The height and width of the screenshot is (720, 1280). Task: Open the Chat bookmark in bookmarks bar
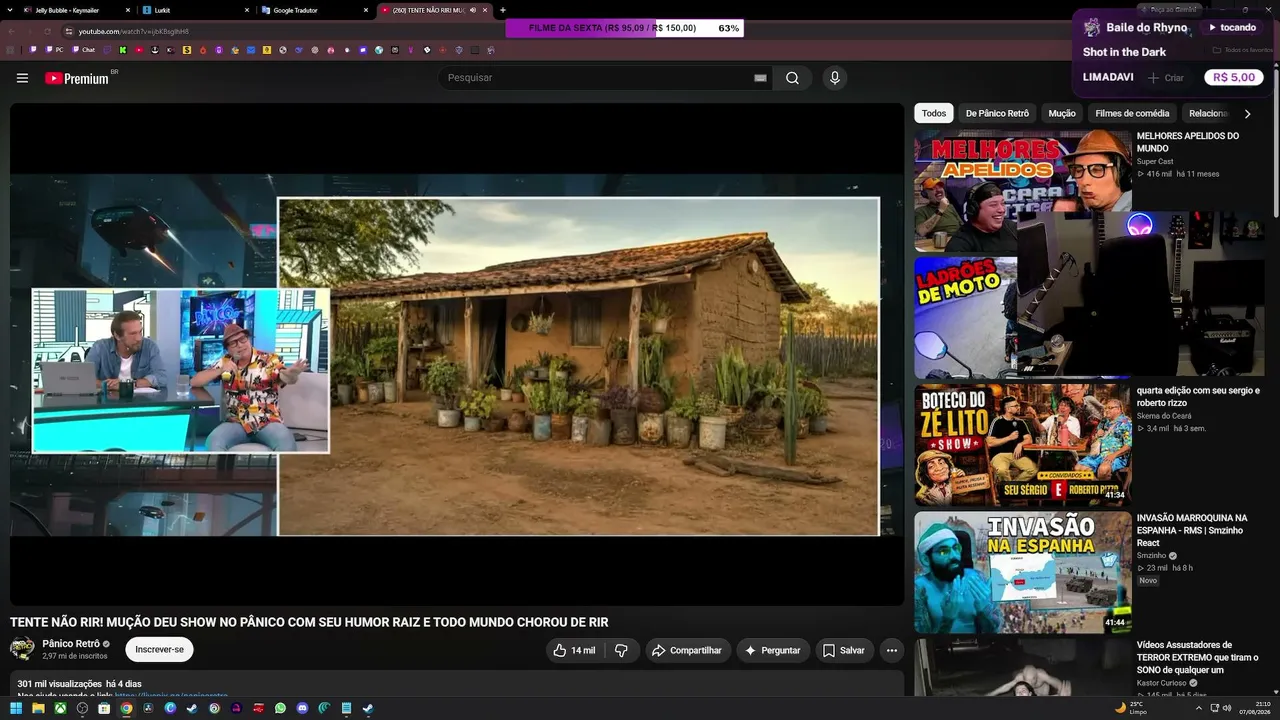coord(83,49)
